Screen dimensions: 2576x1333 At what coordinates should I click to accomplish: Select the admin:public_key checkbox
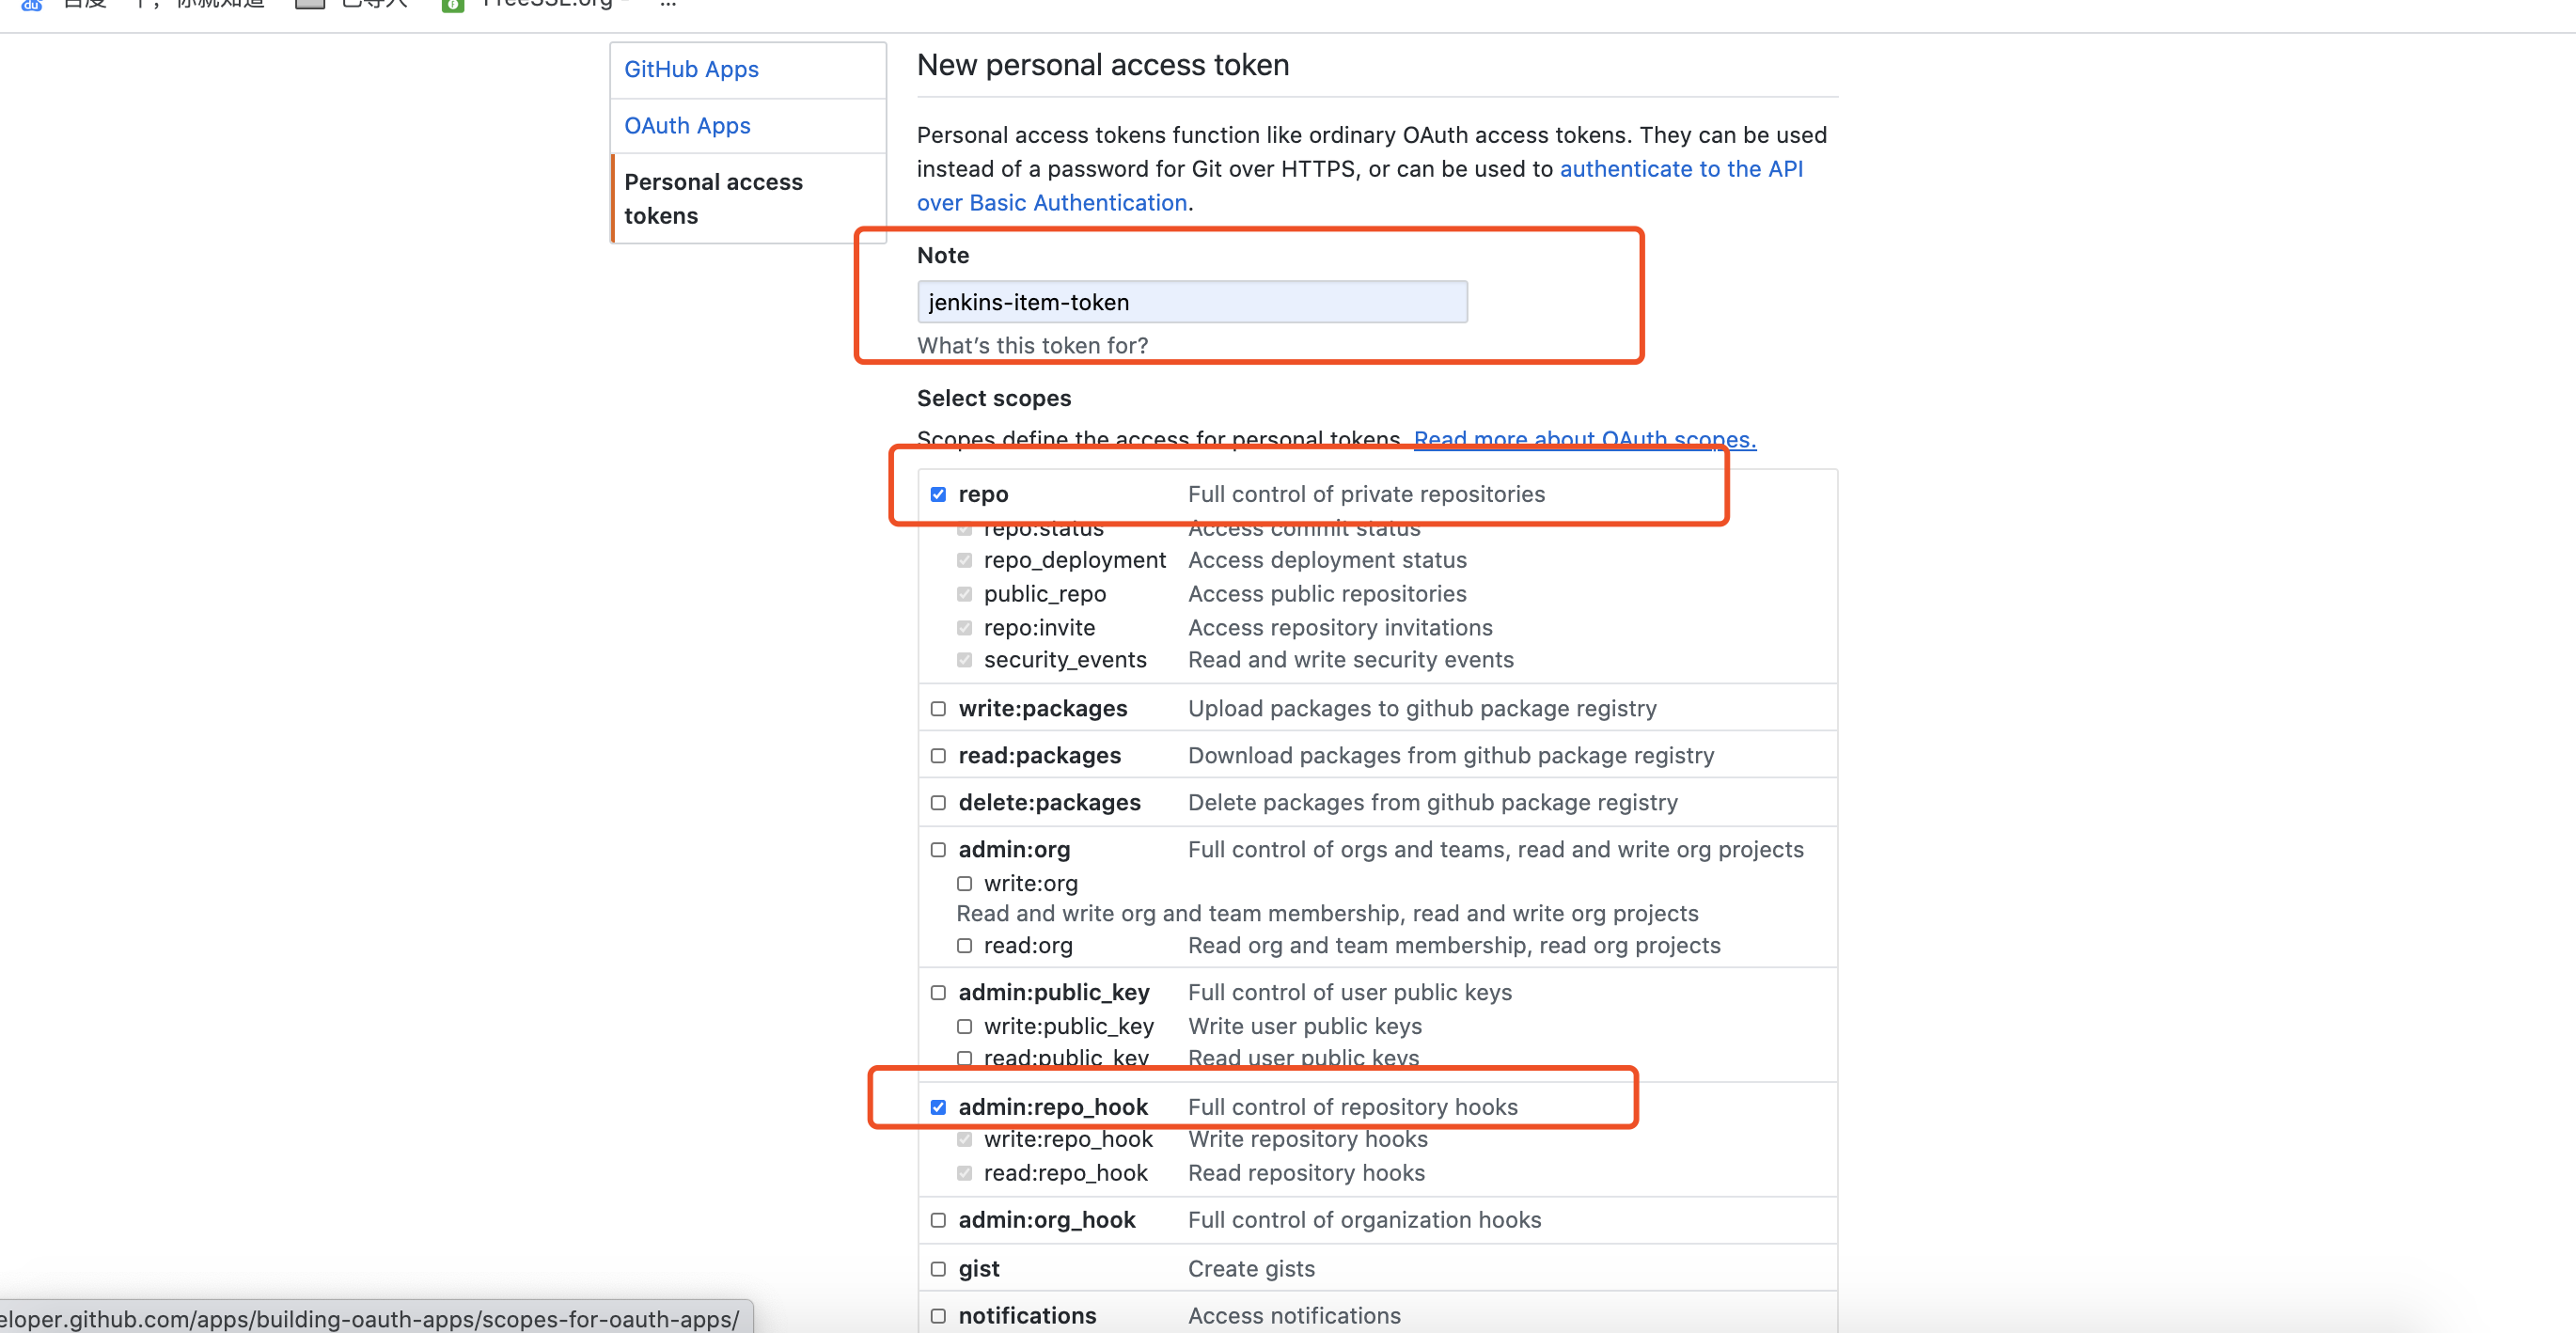(938, 993)
